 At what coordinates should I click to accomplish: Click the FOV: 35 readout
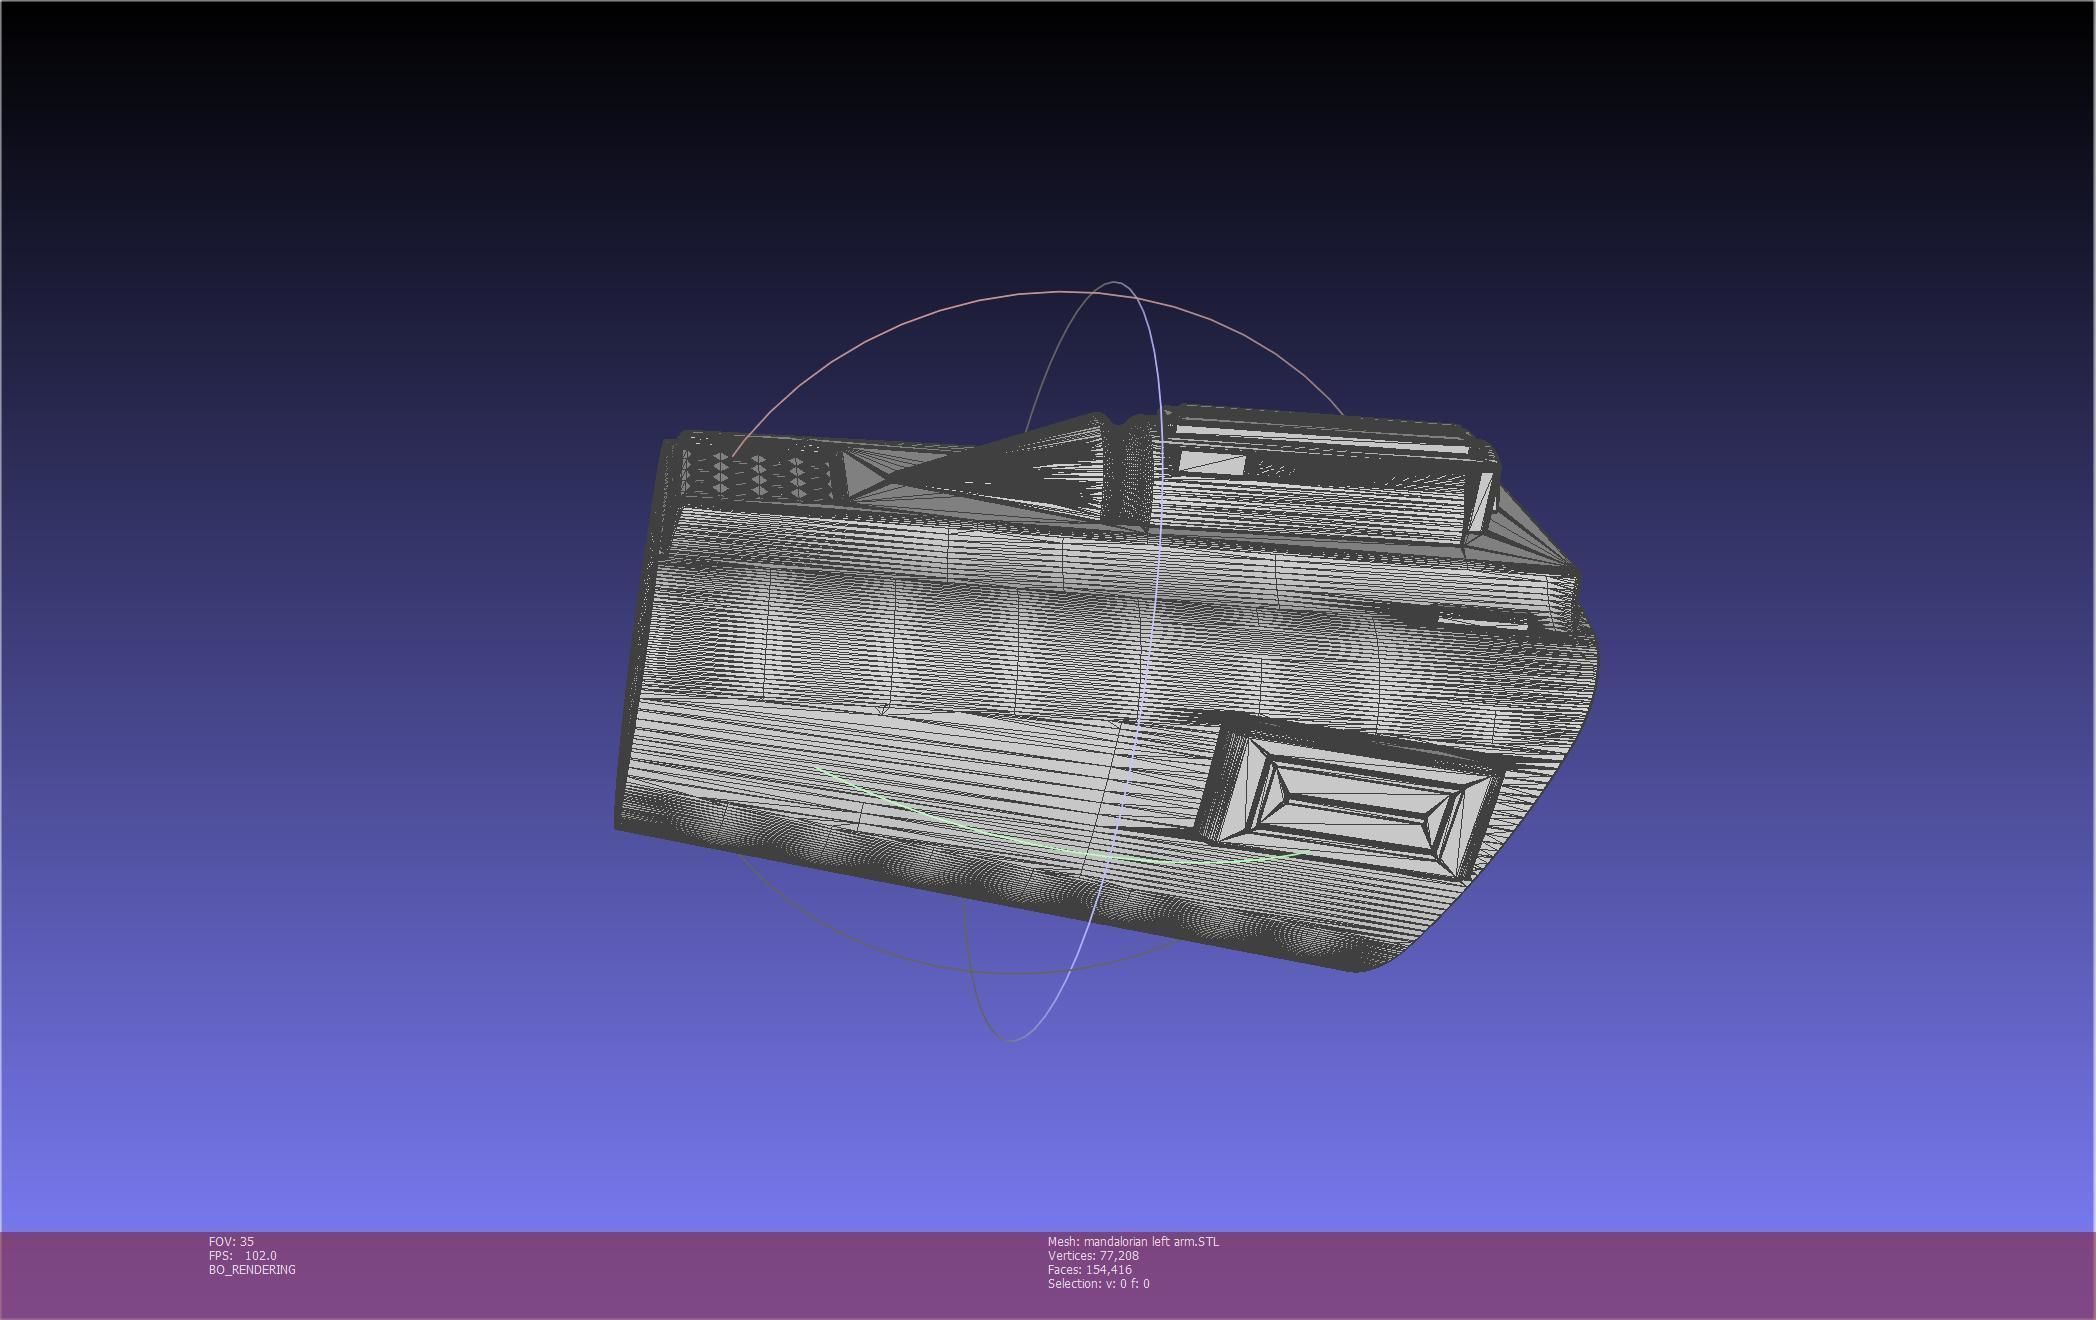click(231, 1241)
